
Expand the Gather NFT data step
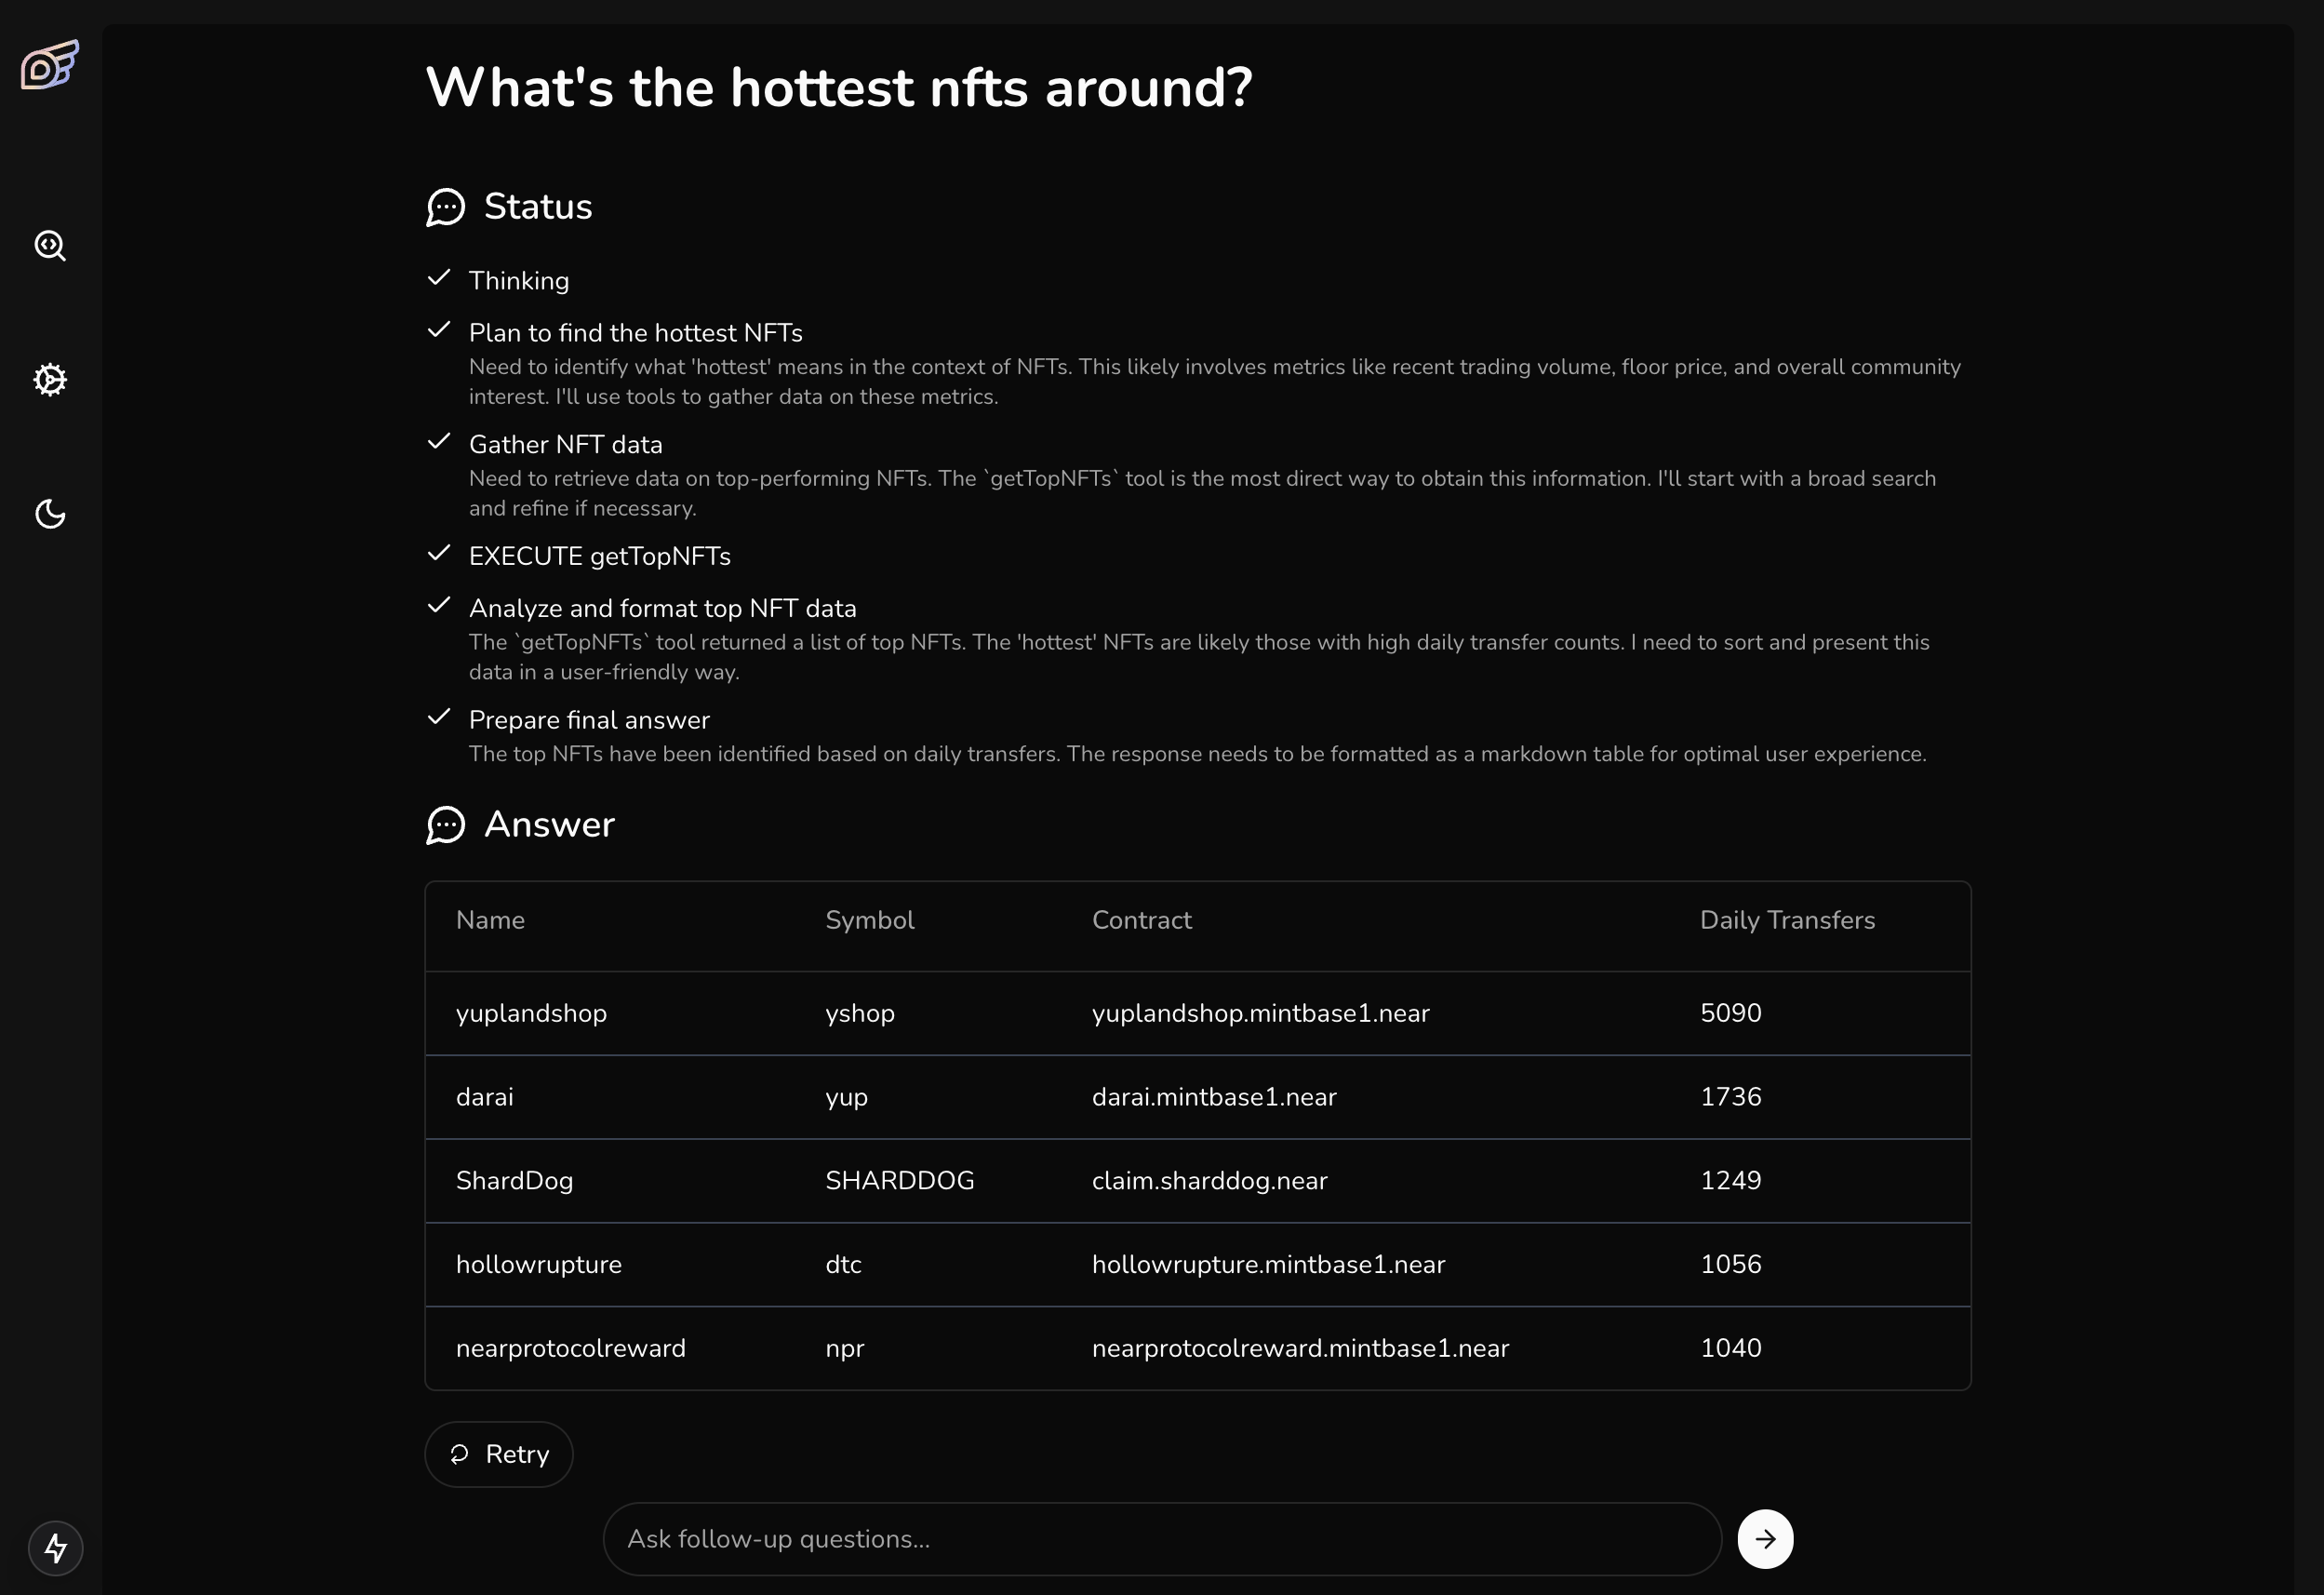[x=565, y=445]
